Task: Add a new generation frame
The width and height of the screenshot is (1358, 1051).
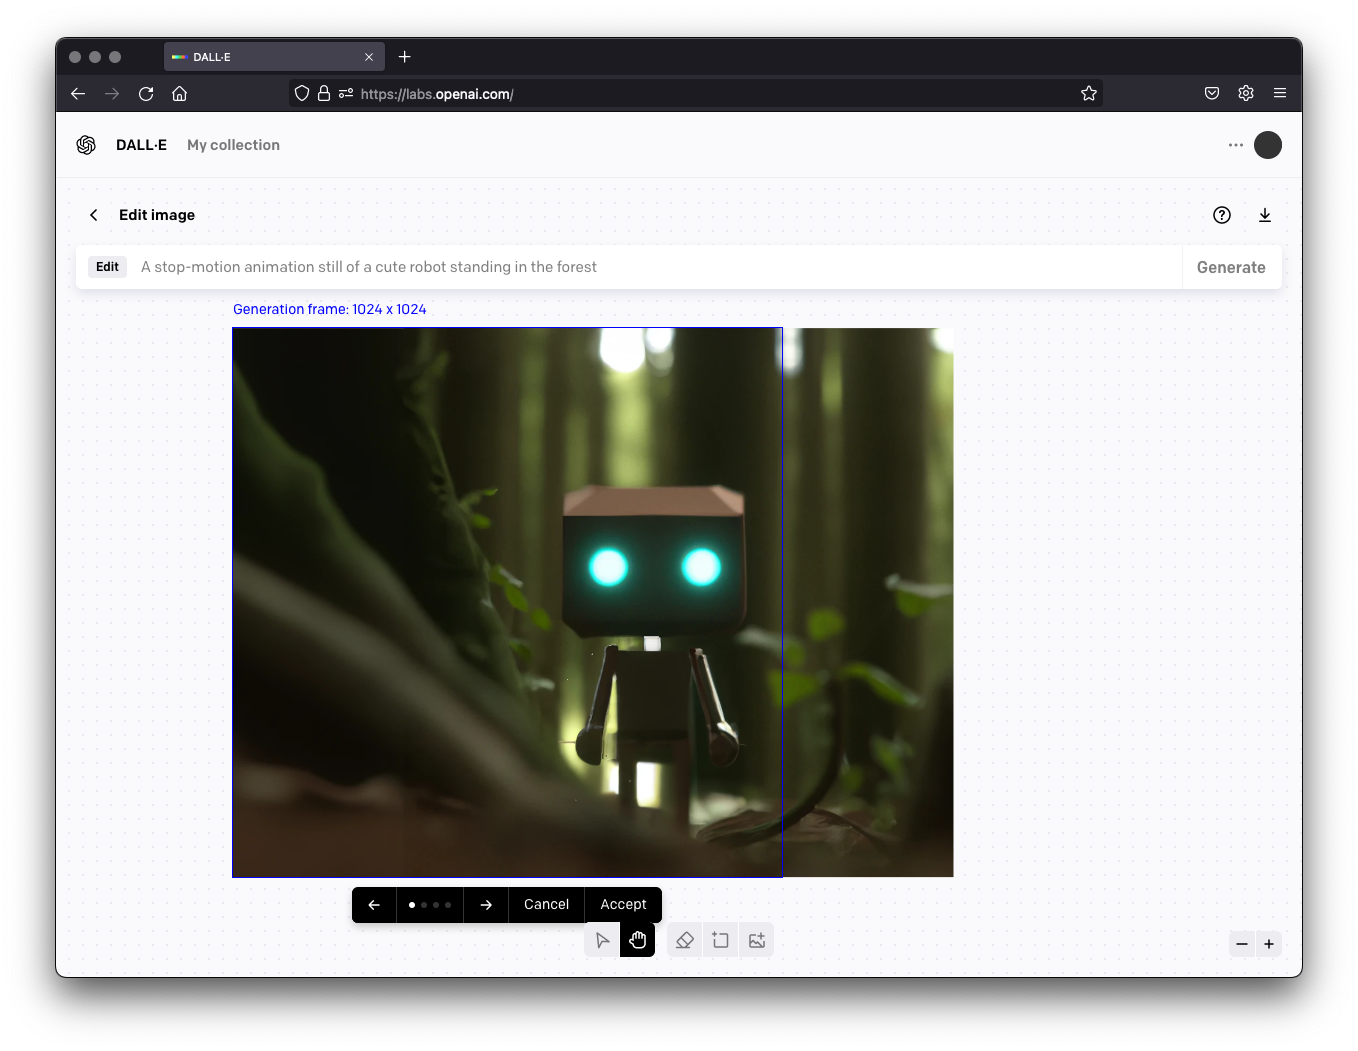Action: (721, 940)
